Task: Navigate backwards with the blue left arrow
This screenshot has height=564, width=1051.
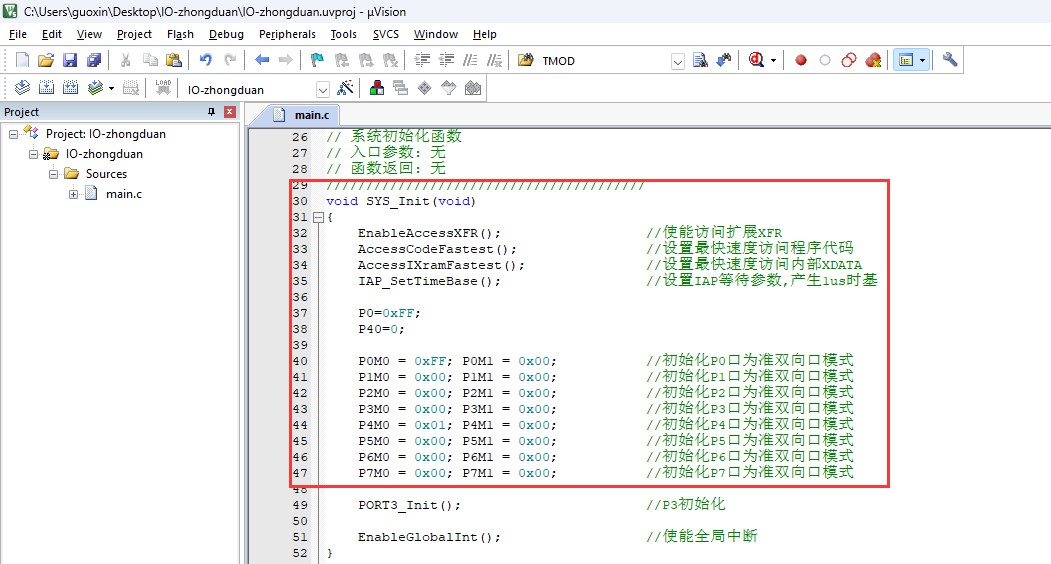Action: tap(262, 60)
